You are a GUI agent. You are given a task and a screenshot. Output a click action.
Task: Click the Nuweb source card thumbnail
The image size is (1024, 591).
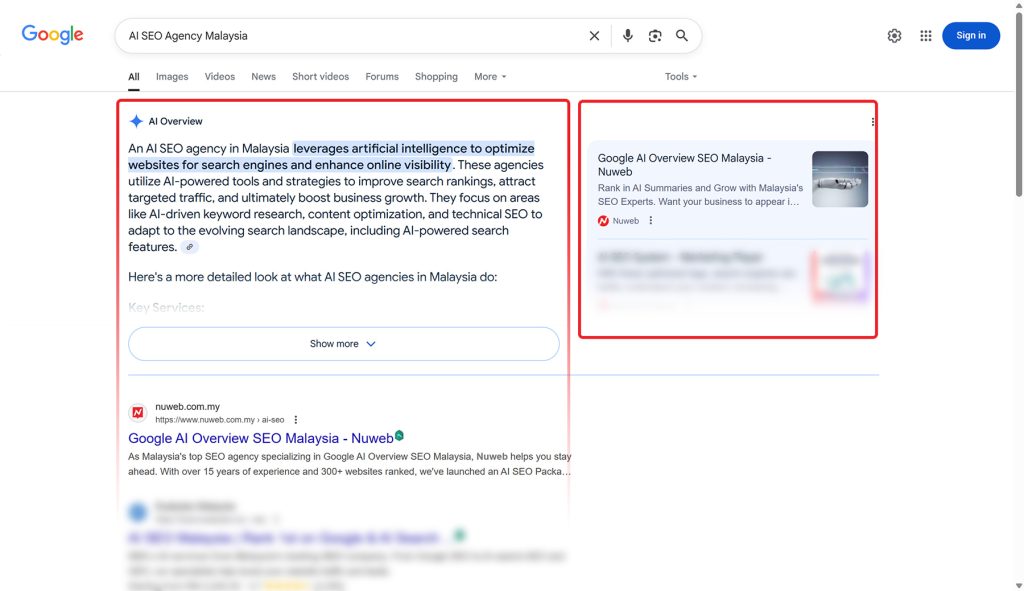840,179
